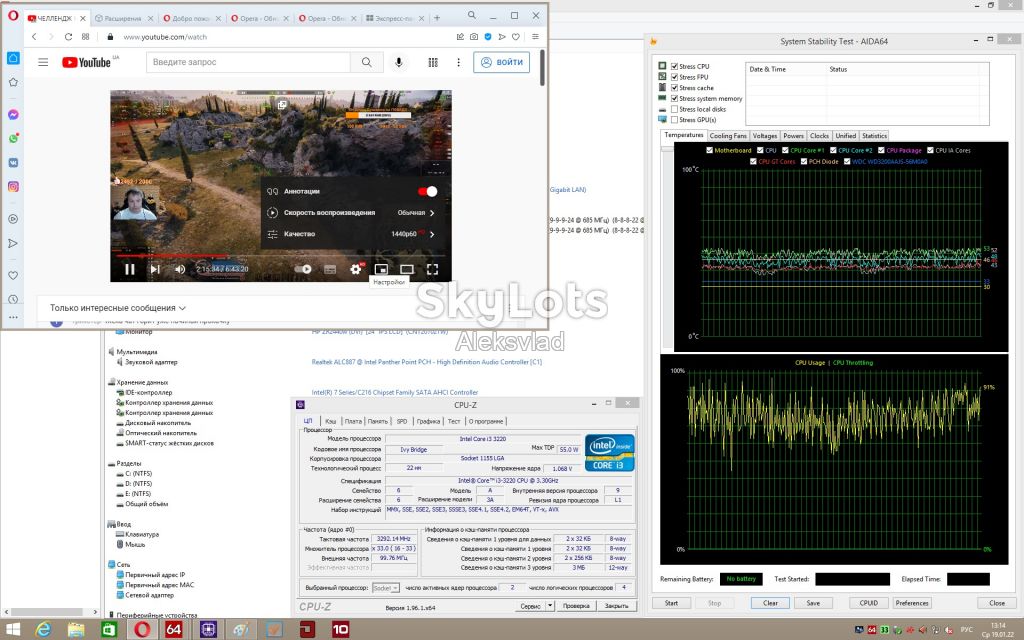The width and height of the screenshot is (1024, 640).
Task: Switch to the Память tab in CPU-Z
Action: [x=377, y=421]
